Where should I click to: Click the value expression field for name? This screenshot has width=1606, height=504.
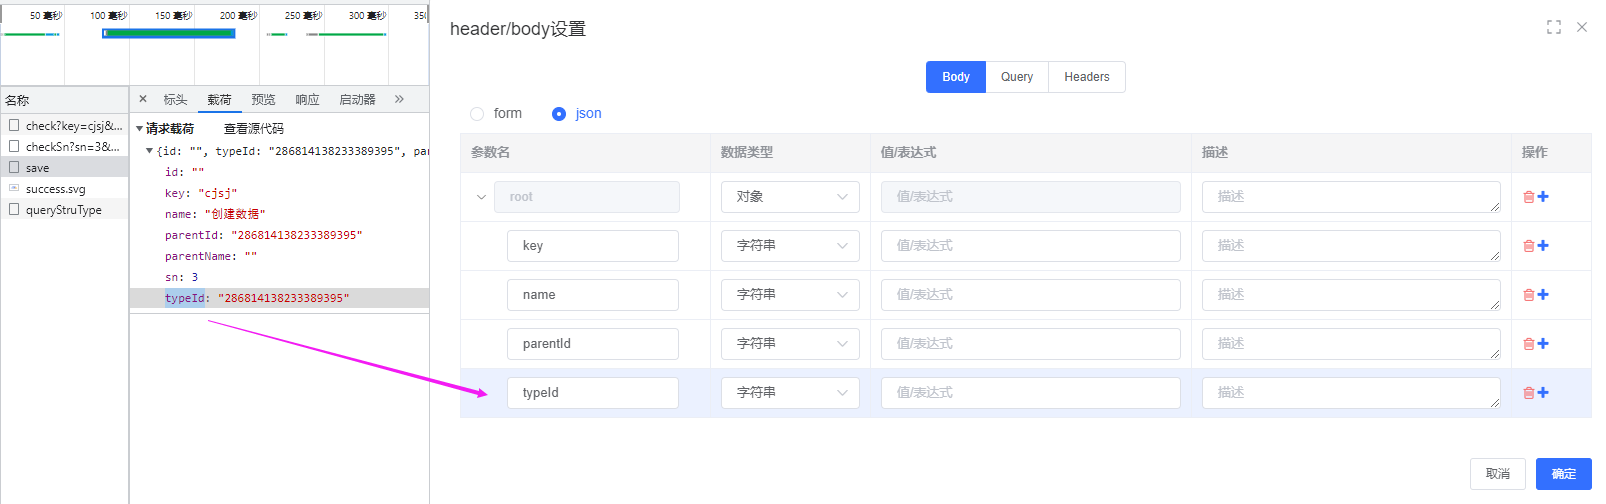tap(1030, 295)
